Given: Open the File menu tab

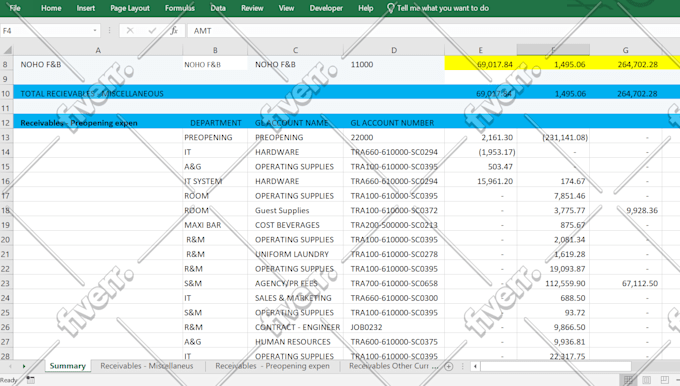Looking at the screenshot, I should pos(15,8).
